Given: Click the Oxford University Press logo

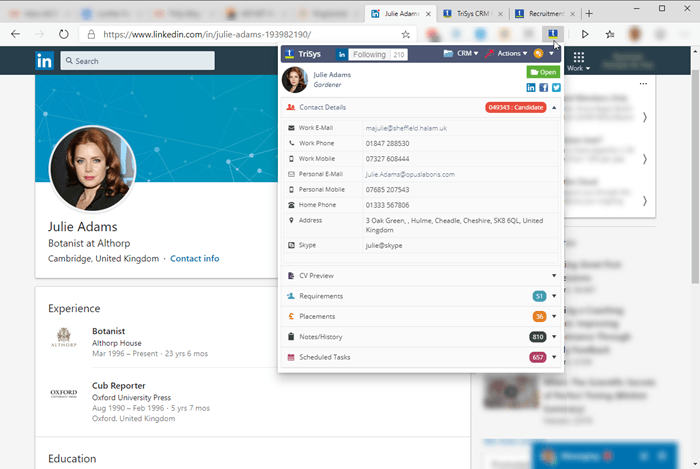Looking at the screenshot, I should click(63, 393).
